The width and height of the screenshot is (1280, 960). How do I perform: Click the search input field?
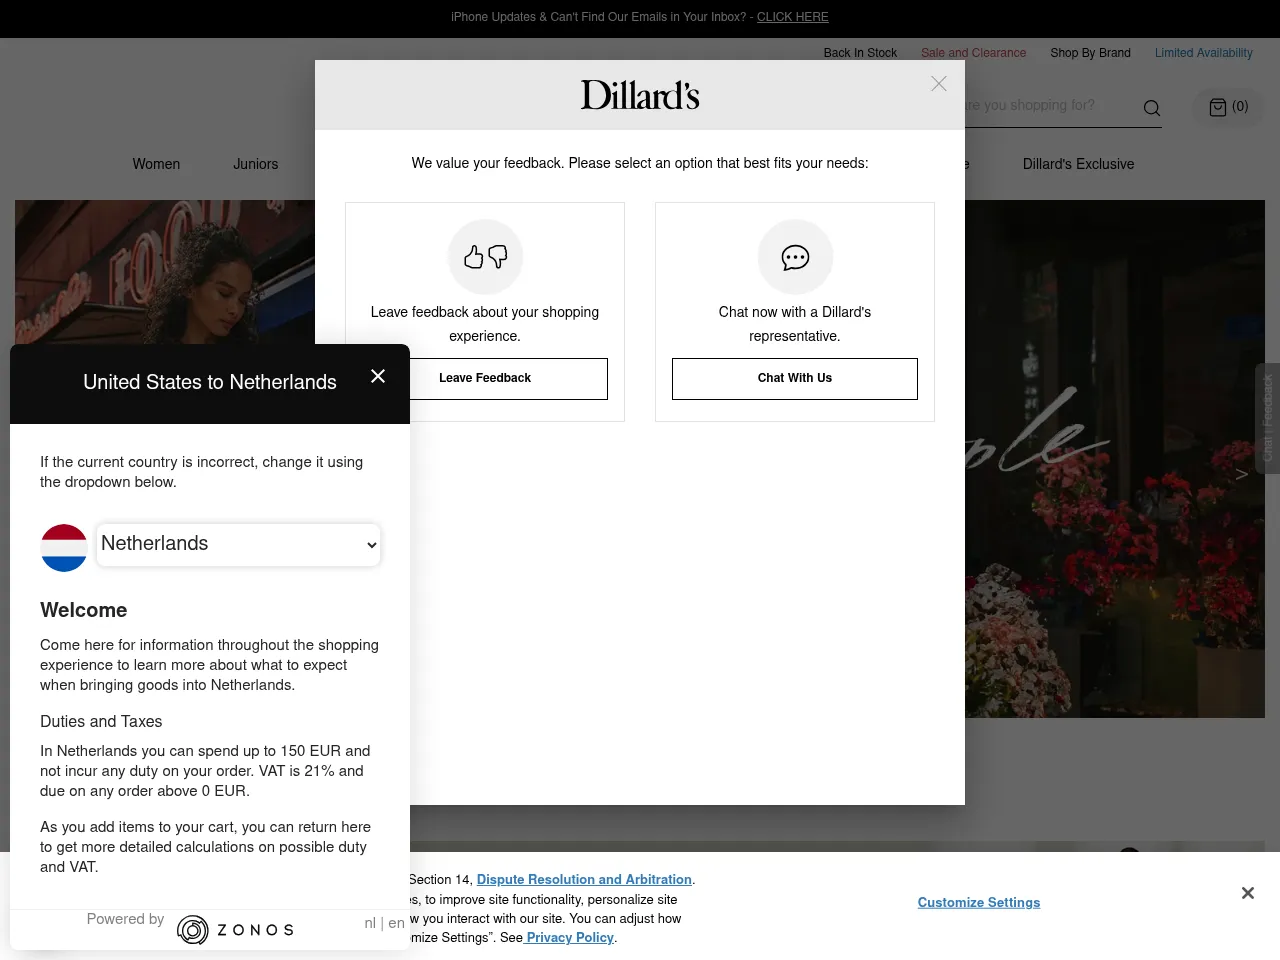click(x=1030, y=107)
